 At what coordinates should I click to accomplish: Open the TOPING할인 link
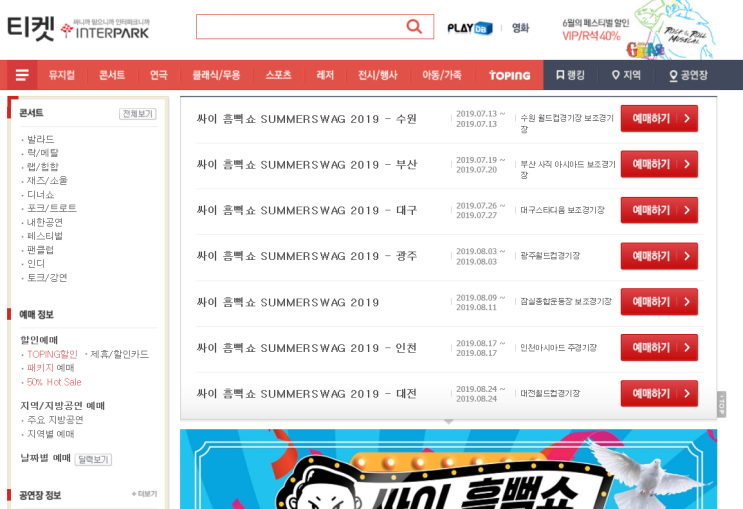coord(52,354)
